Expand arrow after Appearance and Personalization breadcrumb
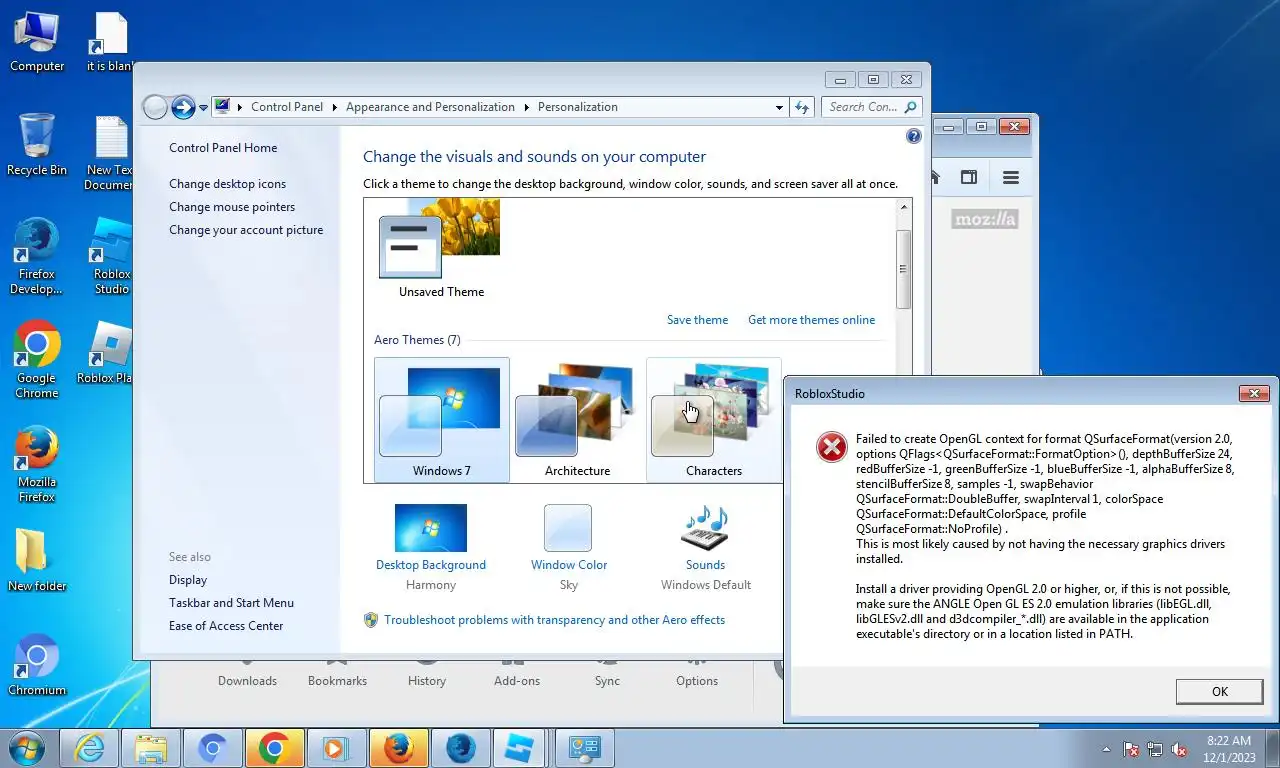The image size is (1280, 768). 527,107
